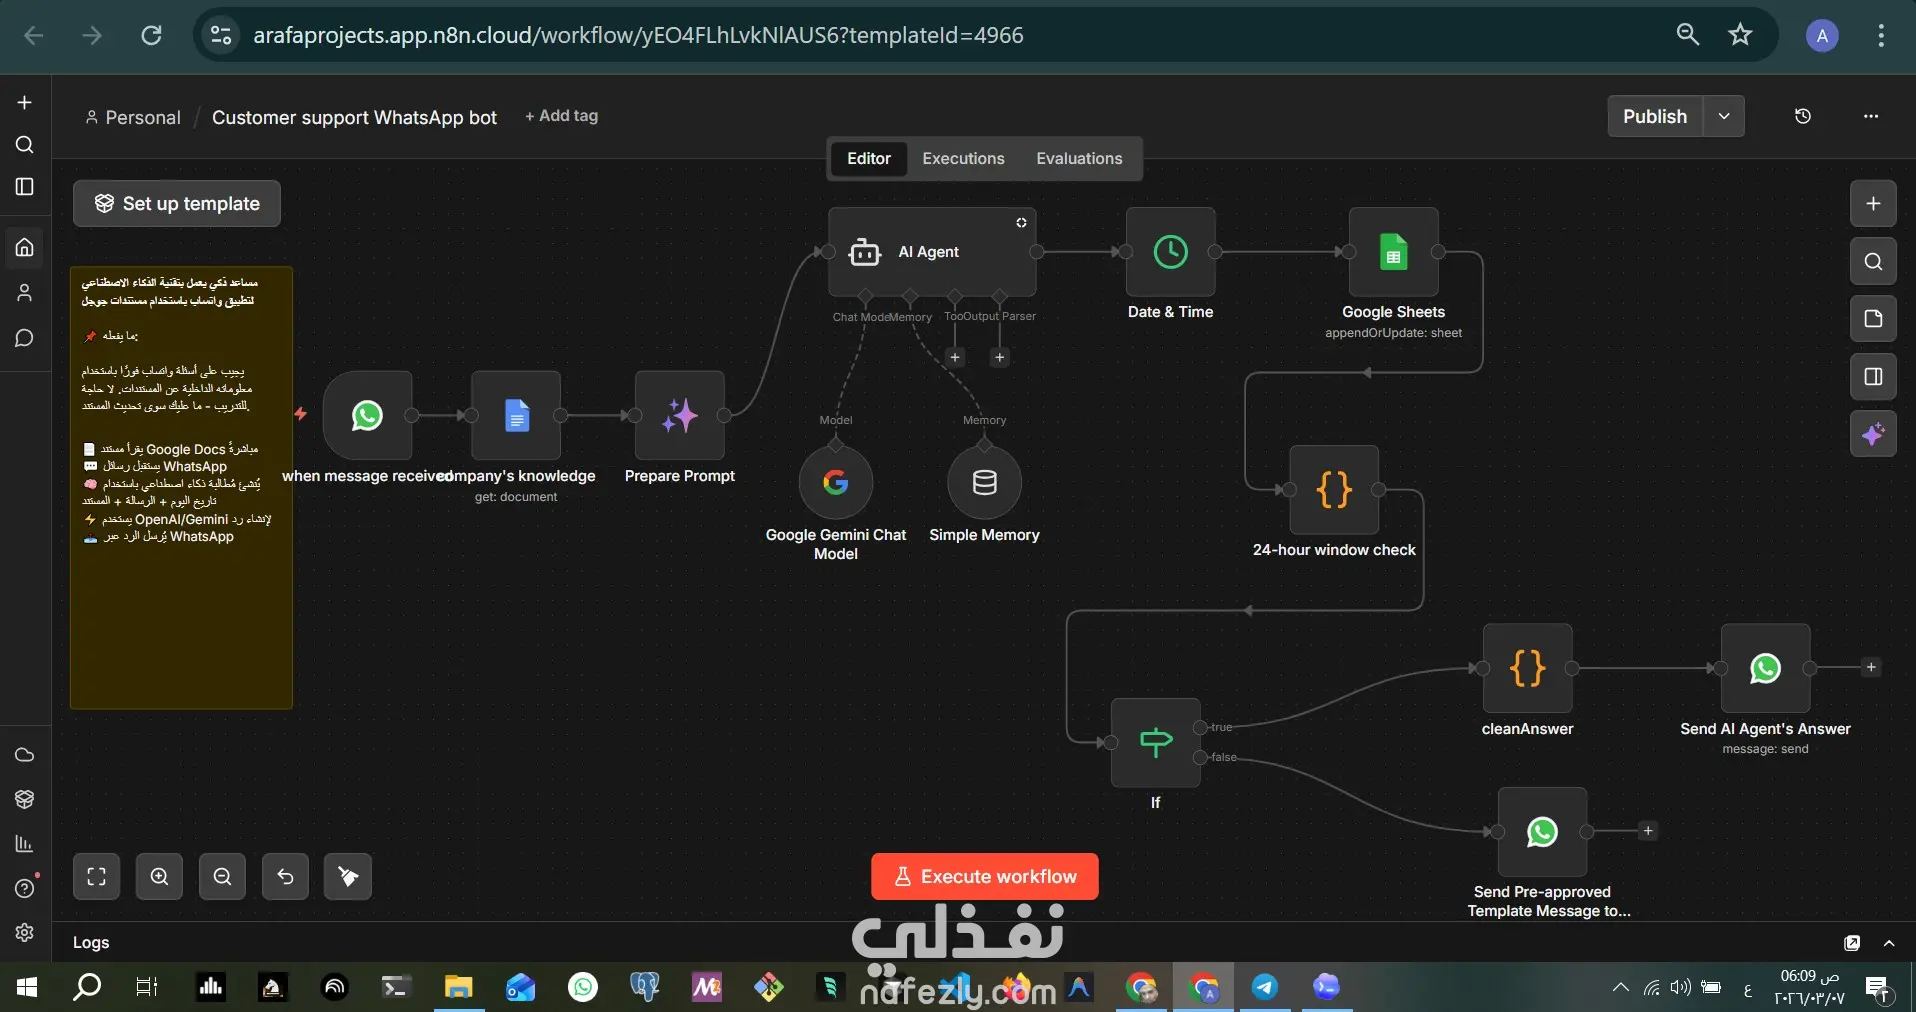Click the browser address bar URL

pos(638,35)
